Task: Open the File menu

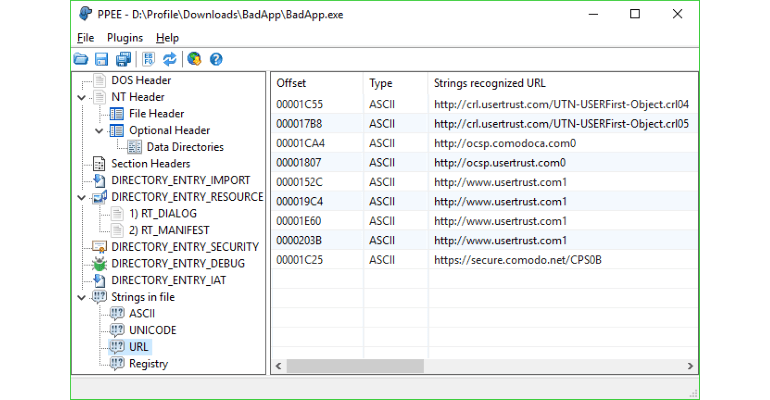Action: tap(85, 37)
